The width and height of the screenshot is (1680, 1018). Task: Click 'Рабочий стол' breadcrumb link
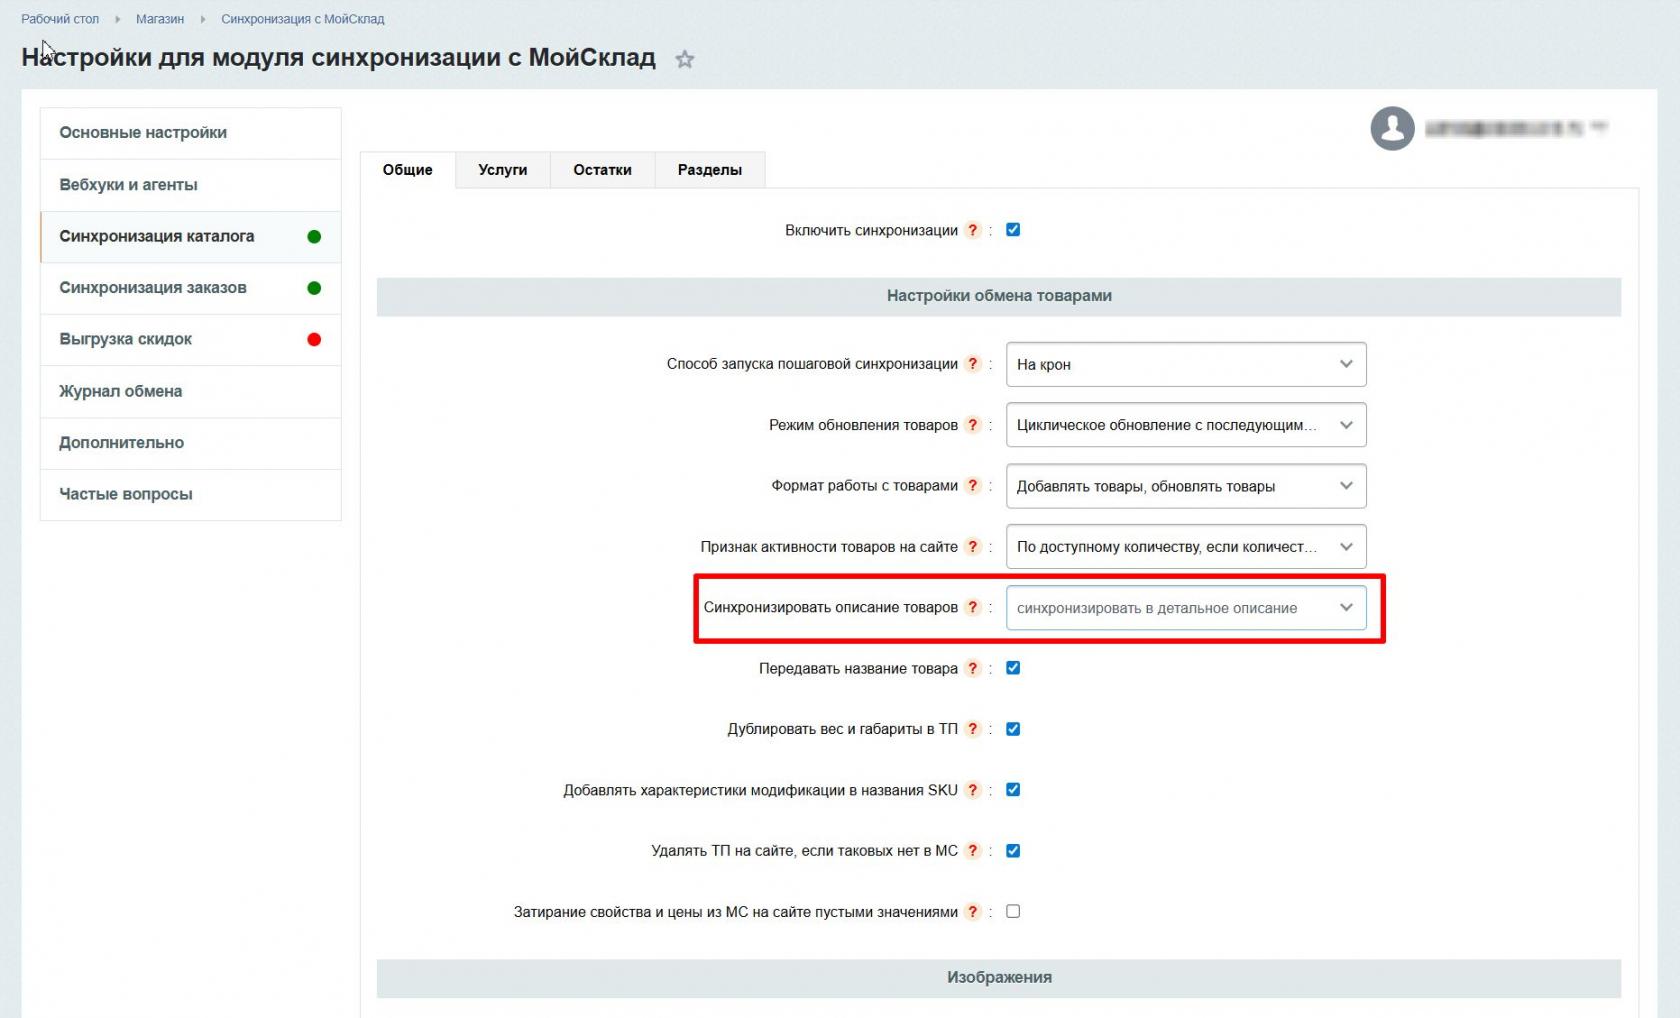(60, 19)
